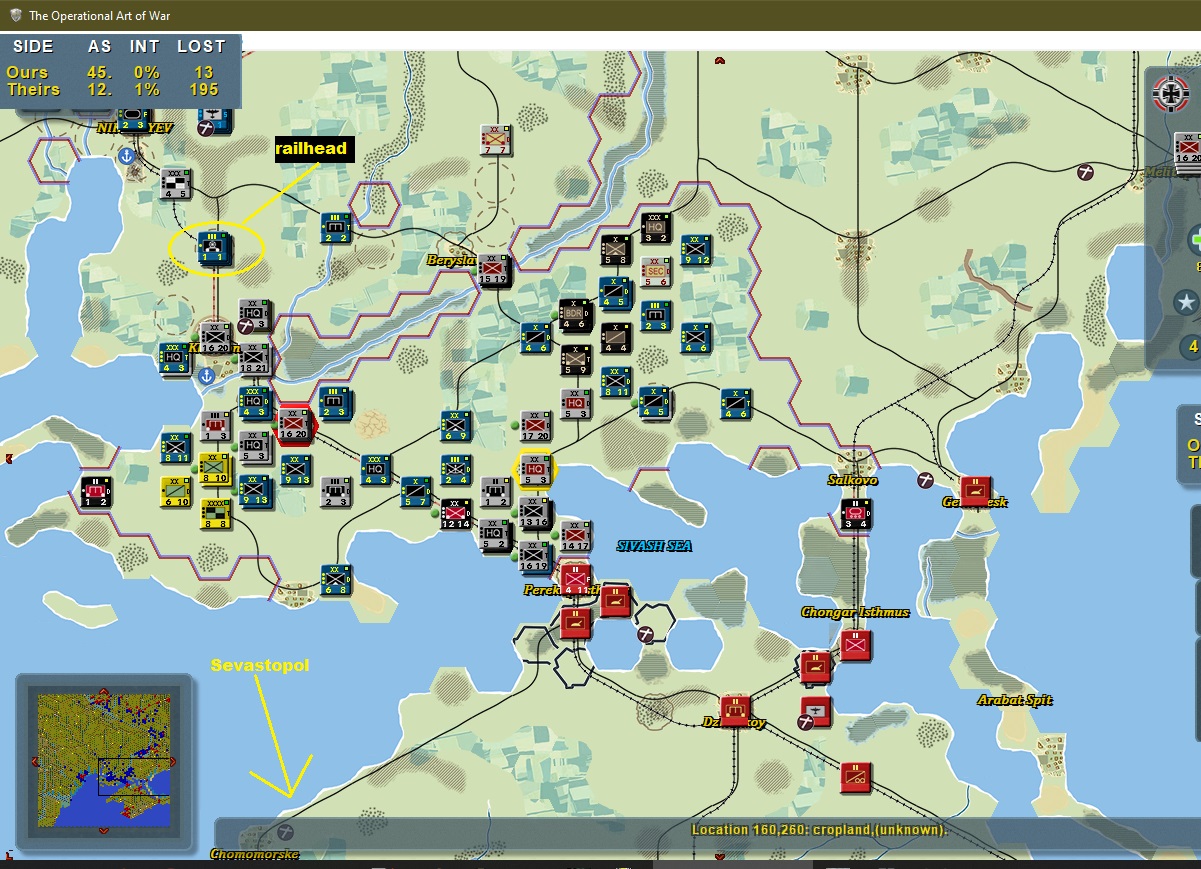Click the 'Theirs' row in loss panel

click(x=113, y=89)
